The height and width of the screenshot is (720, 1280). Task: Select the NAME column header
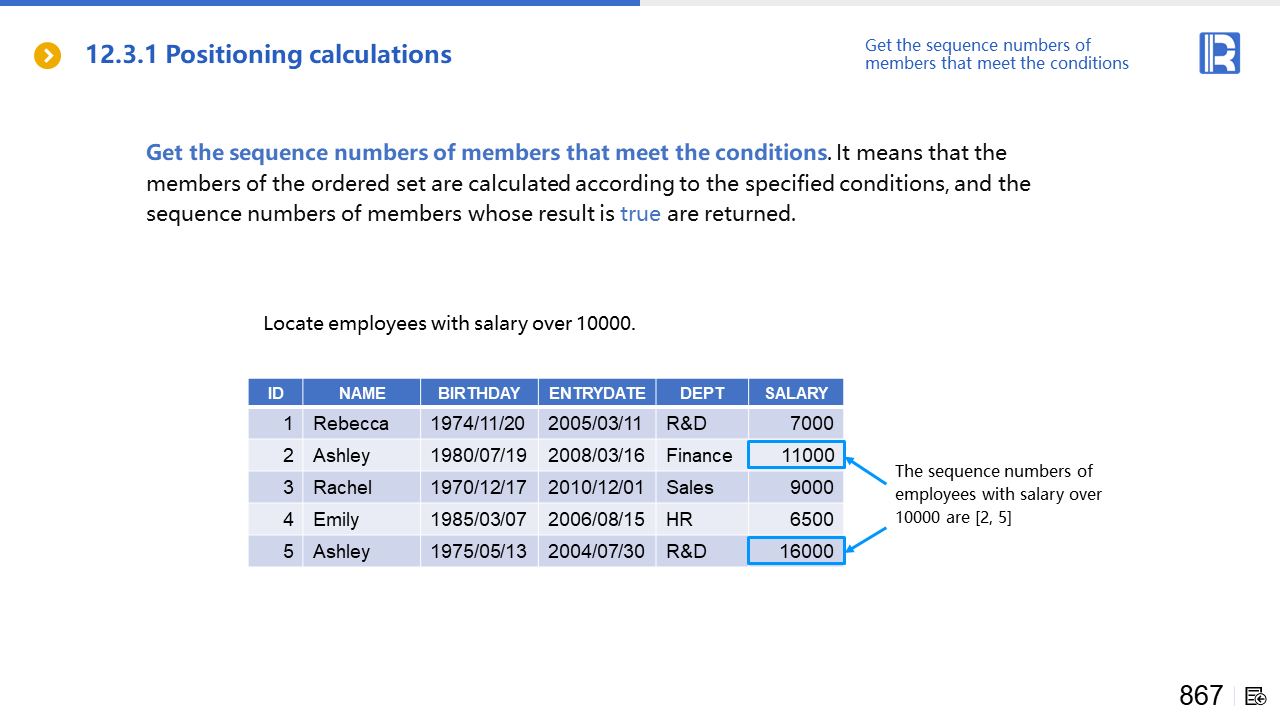[x=362, y=393]
